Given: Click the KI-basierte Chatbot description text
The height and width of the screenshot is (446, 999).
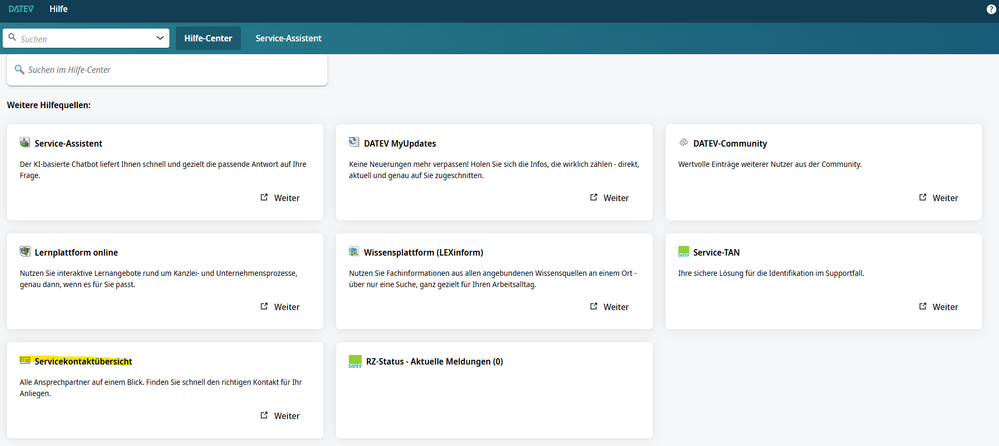Looking at the screenshot, I should coord(163,169).
